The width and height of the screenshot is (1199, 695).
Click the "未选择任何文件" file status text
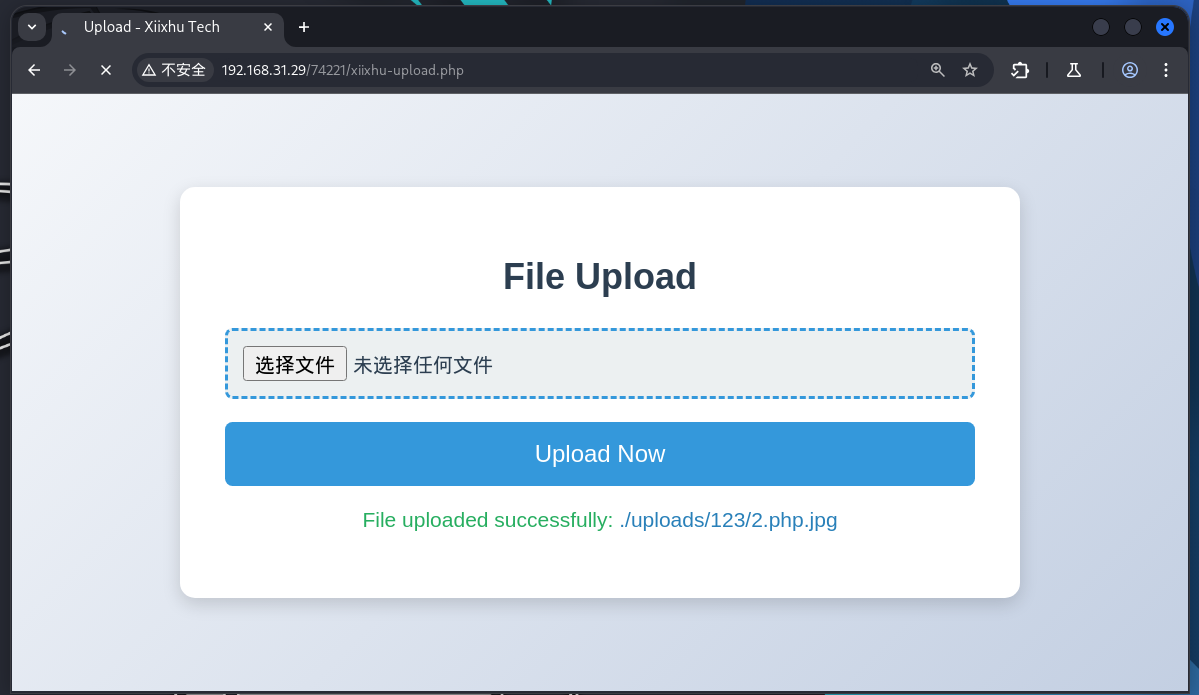pyautogui.click(x=423, y=364)
